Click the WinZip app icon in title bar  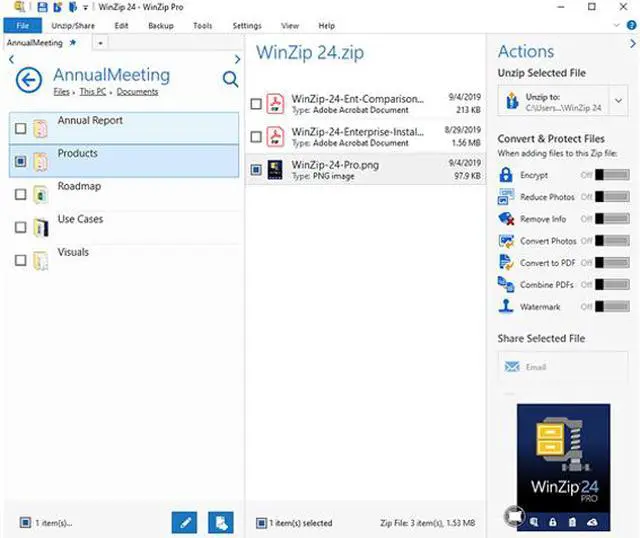(x=19, y=7)
